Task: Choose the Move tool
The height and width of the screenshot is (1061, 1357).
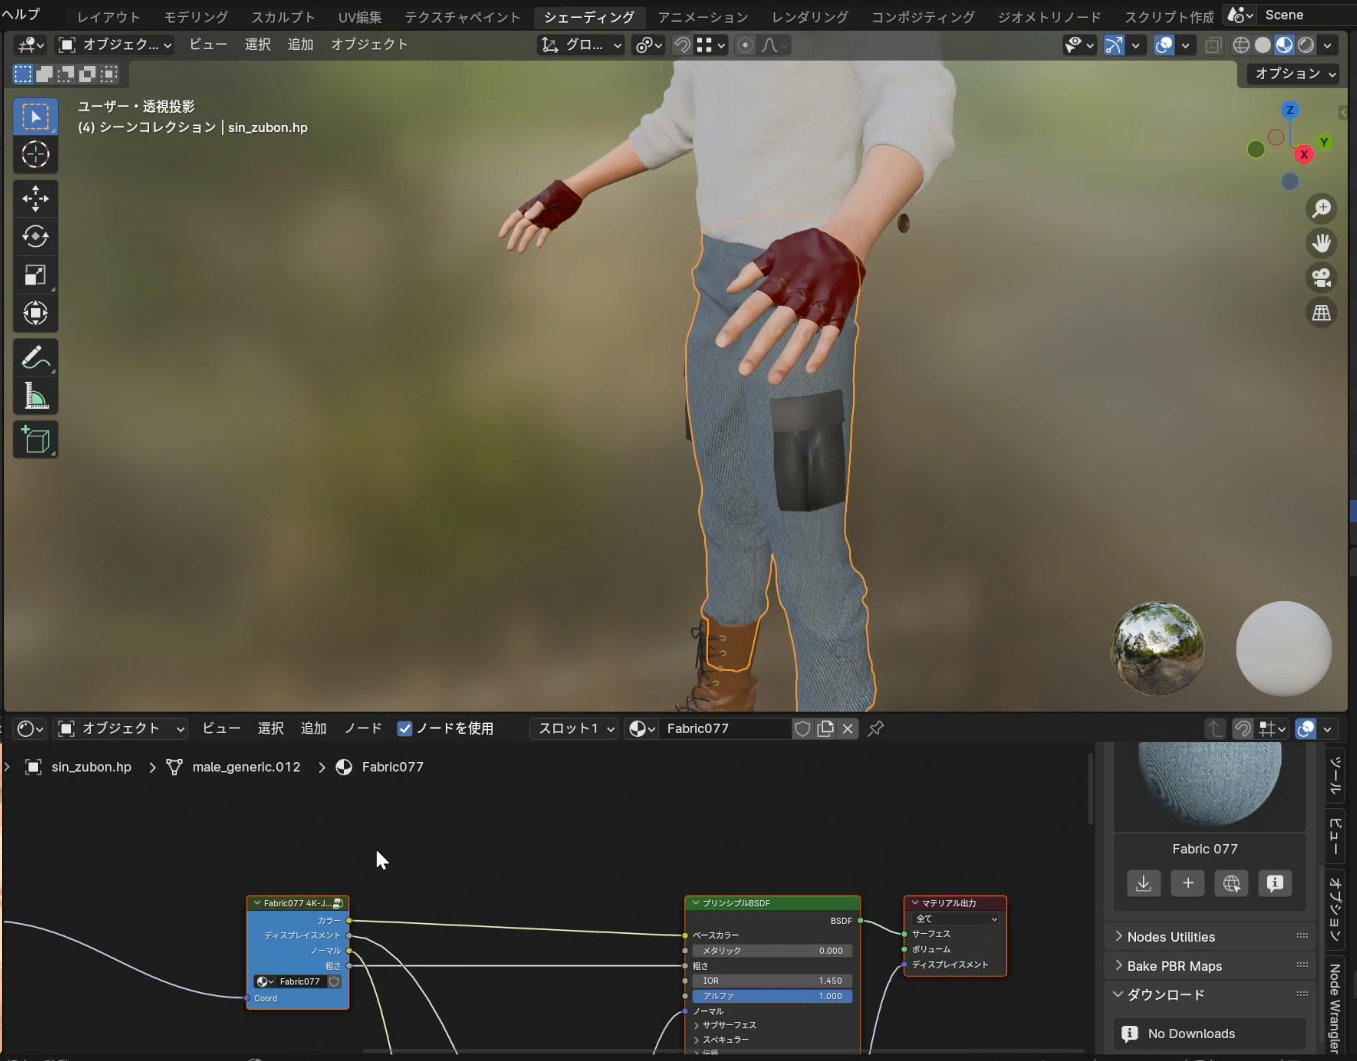Action: pyautogui.click(x=35, y=198)
